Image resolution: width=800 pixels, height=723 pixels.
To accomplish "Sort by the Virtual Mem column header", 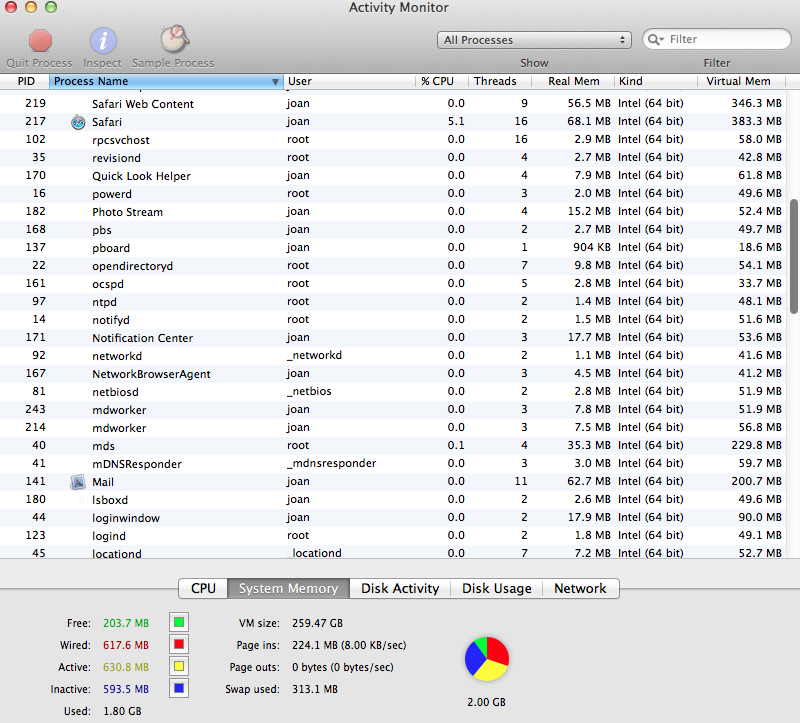I will tap(741, 82).
